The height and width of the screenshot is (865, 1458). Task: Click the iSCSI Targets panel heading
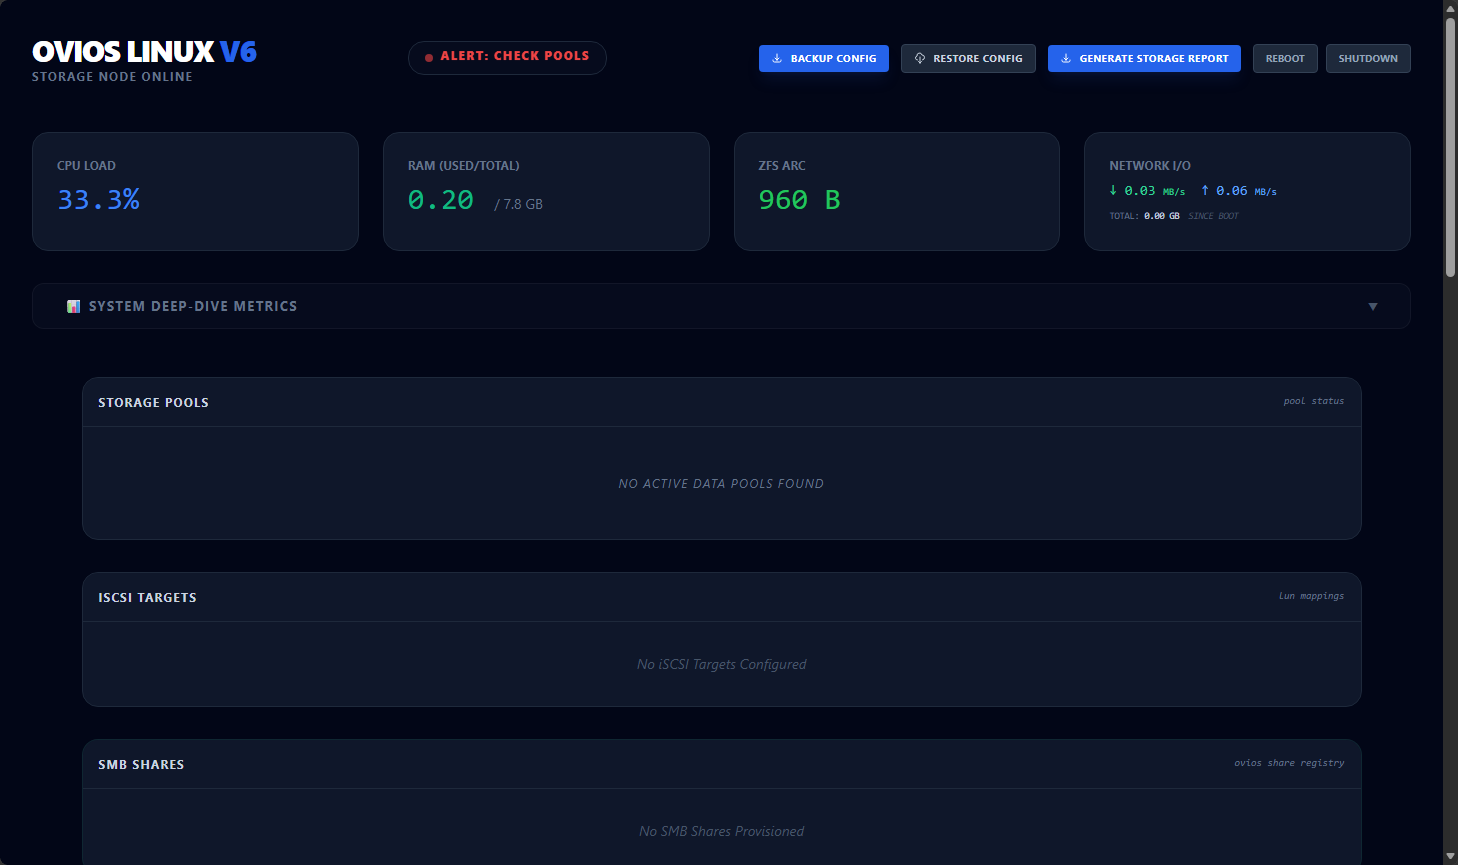[147, 598]
